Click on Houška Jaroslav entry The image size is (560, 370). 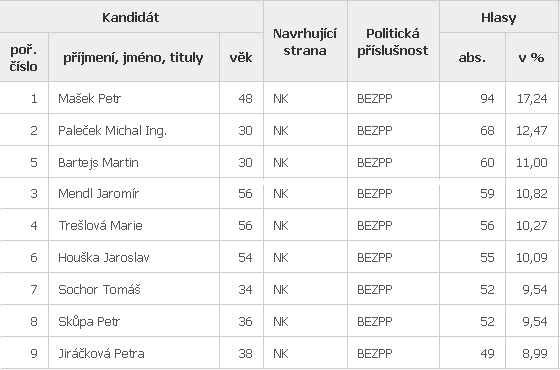(x=104, y=258)
